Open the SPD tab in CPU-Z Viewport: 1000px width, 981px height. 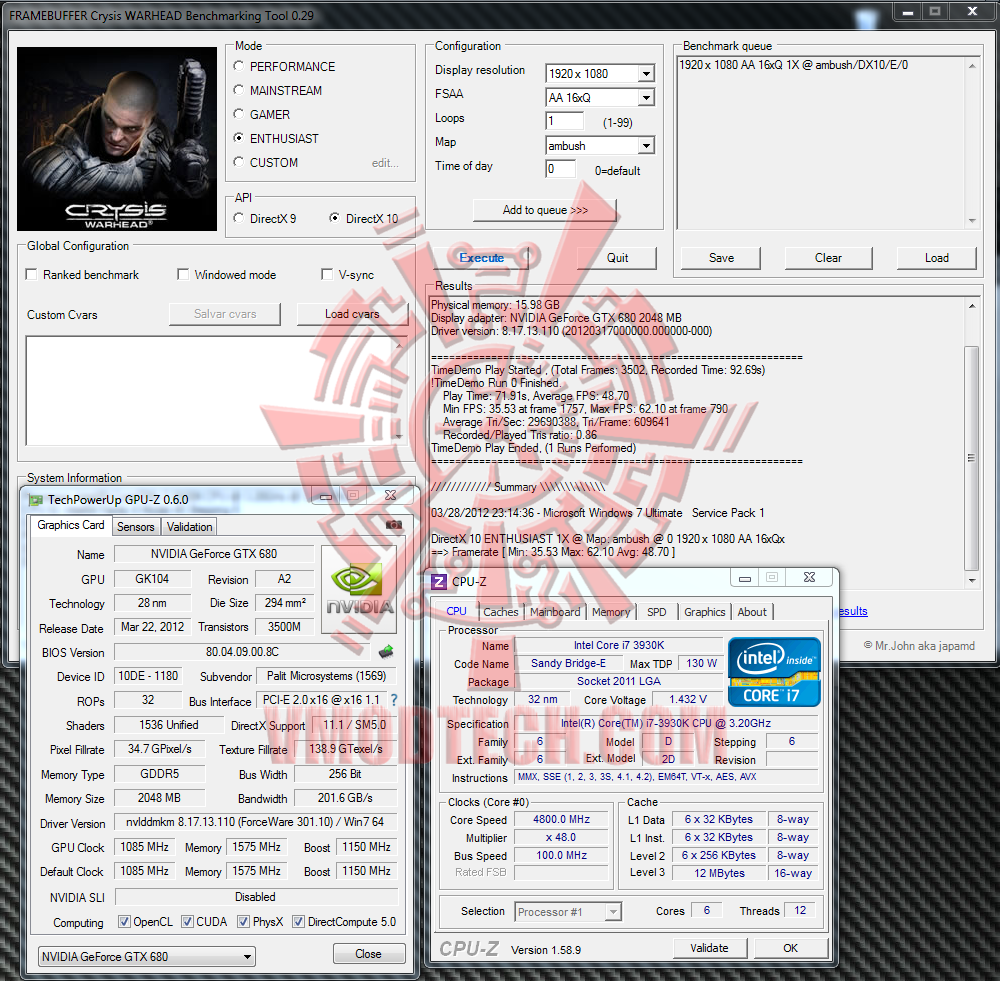656,612
